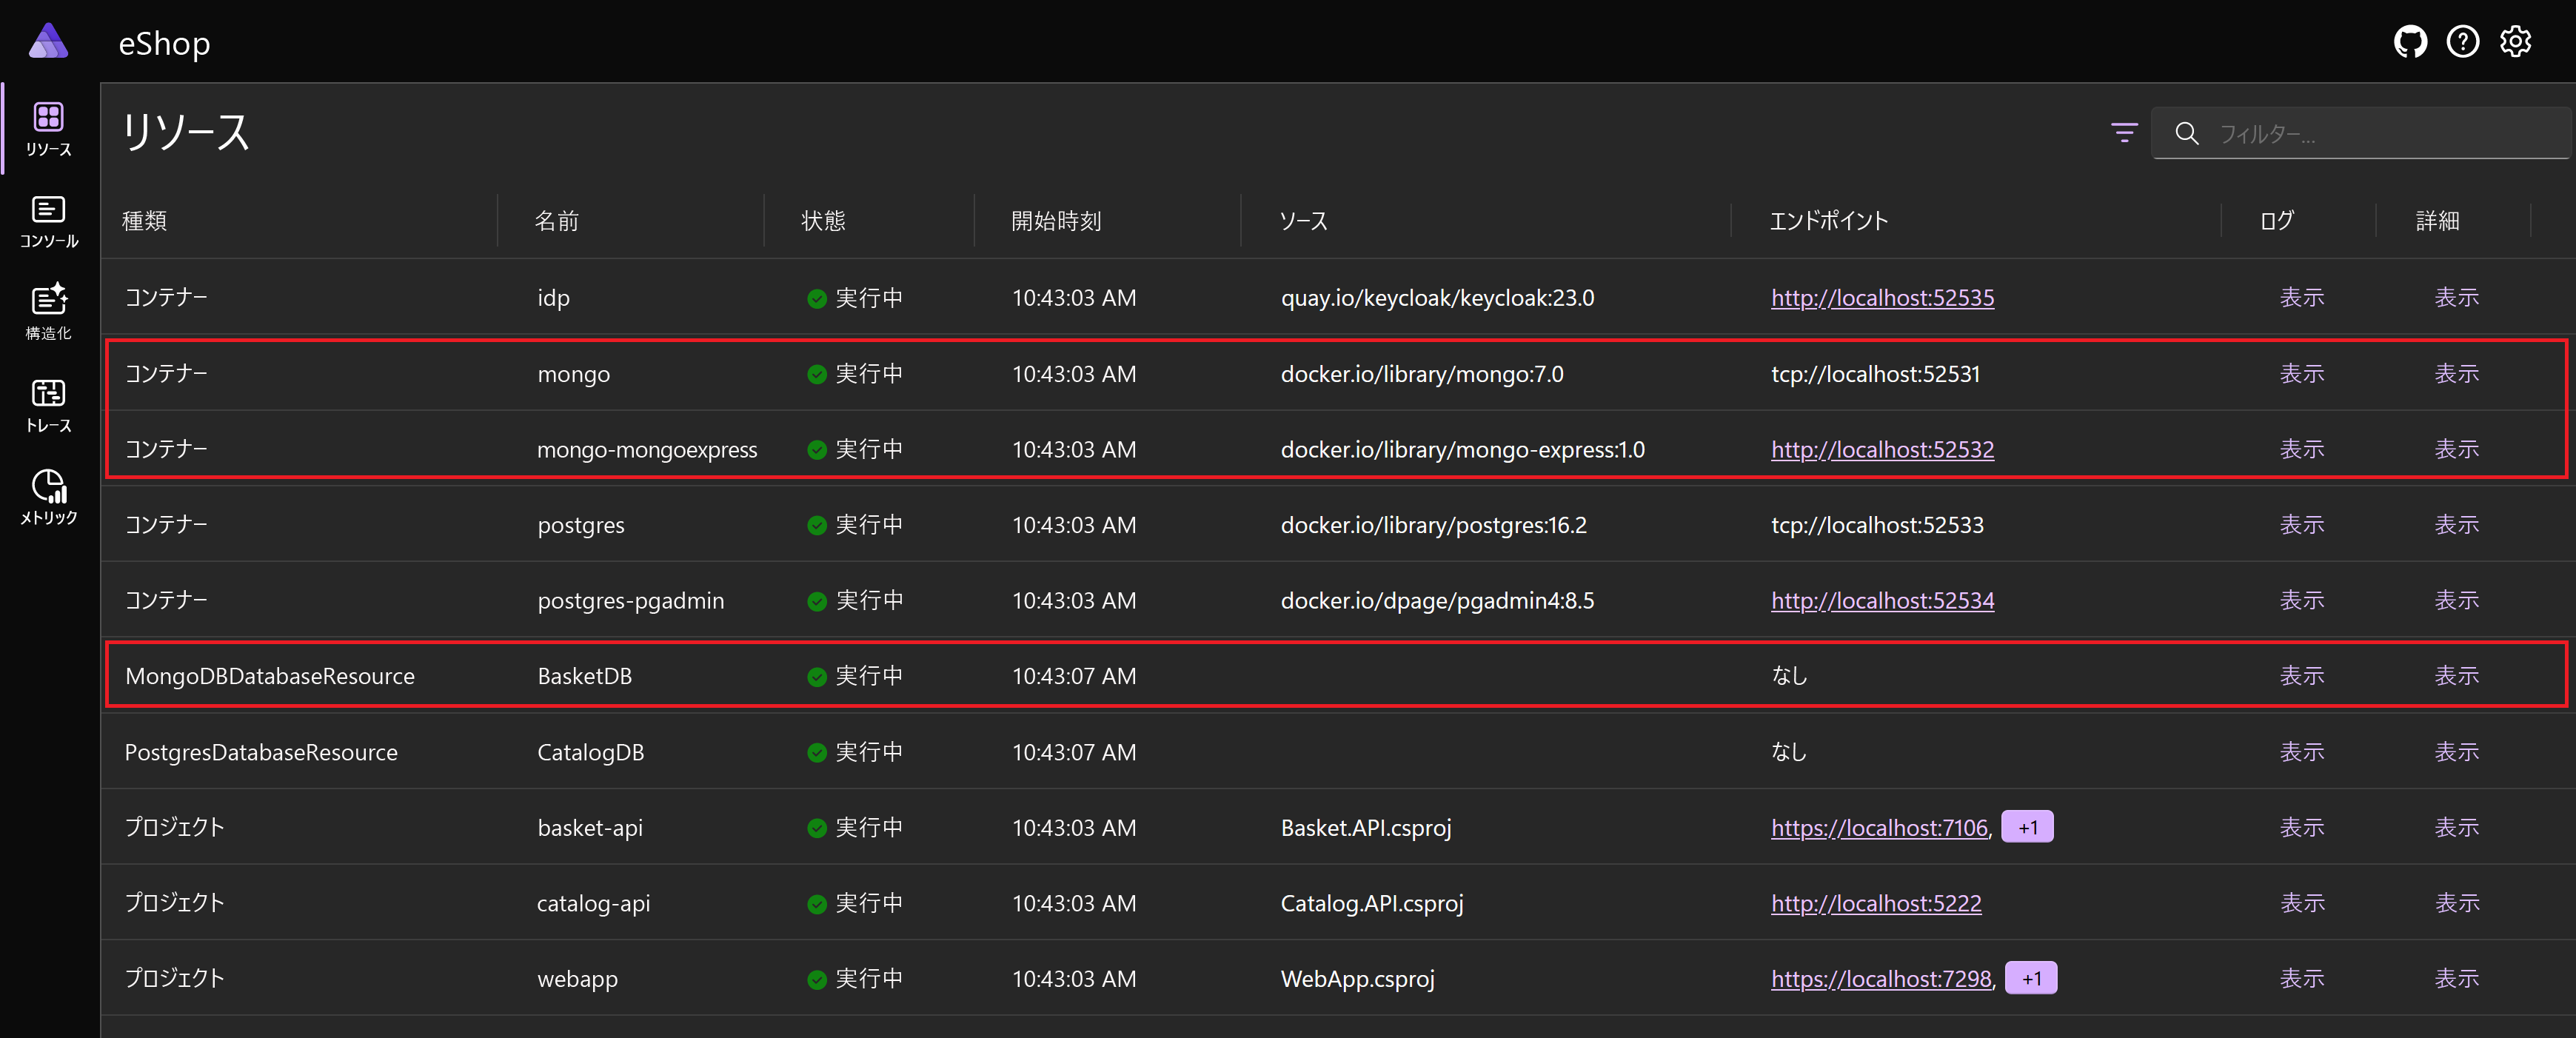Image resolution: width=2576 pixels, height=1038 pixels.
Task: Sort by the 状態 column header
Action: (823, 221)
